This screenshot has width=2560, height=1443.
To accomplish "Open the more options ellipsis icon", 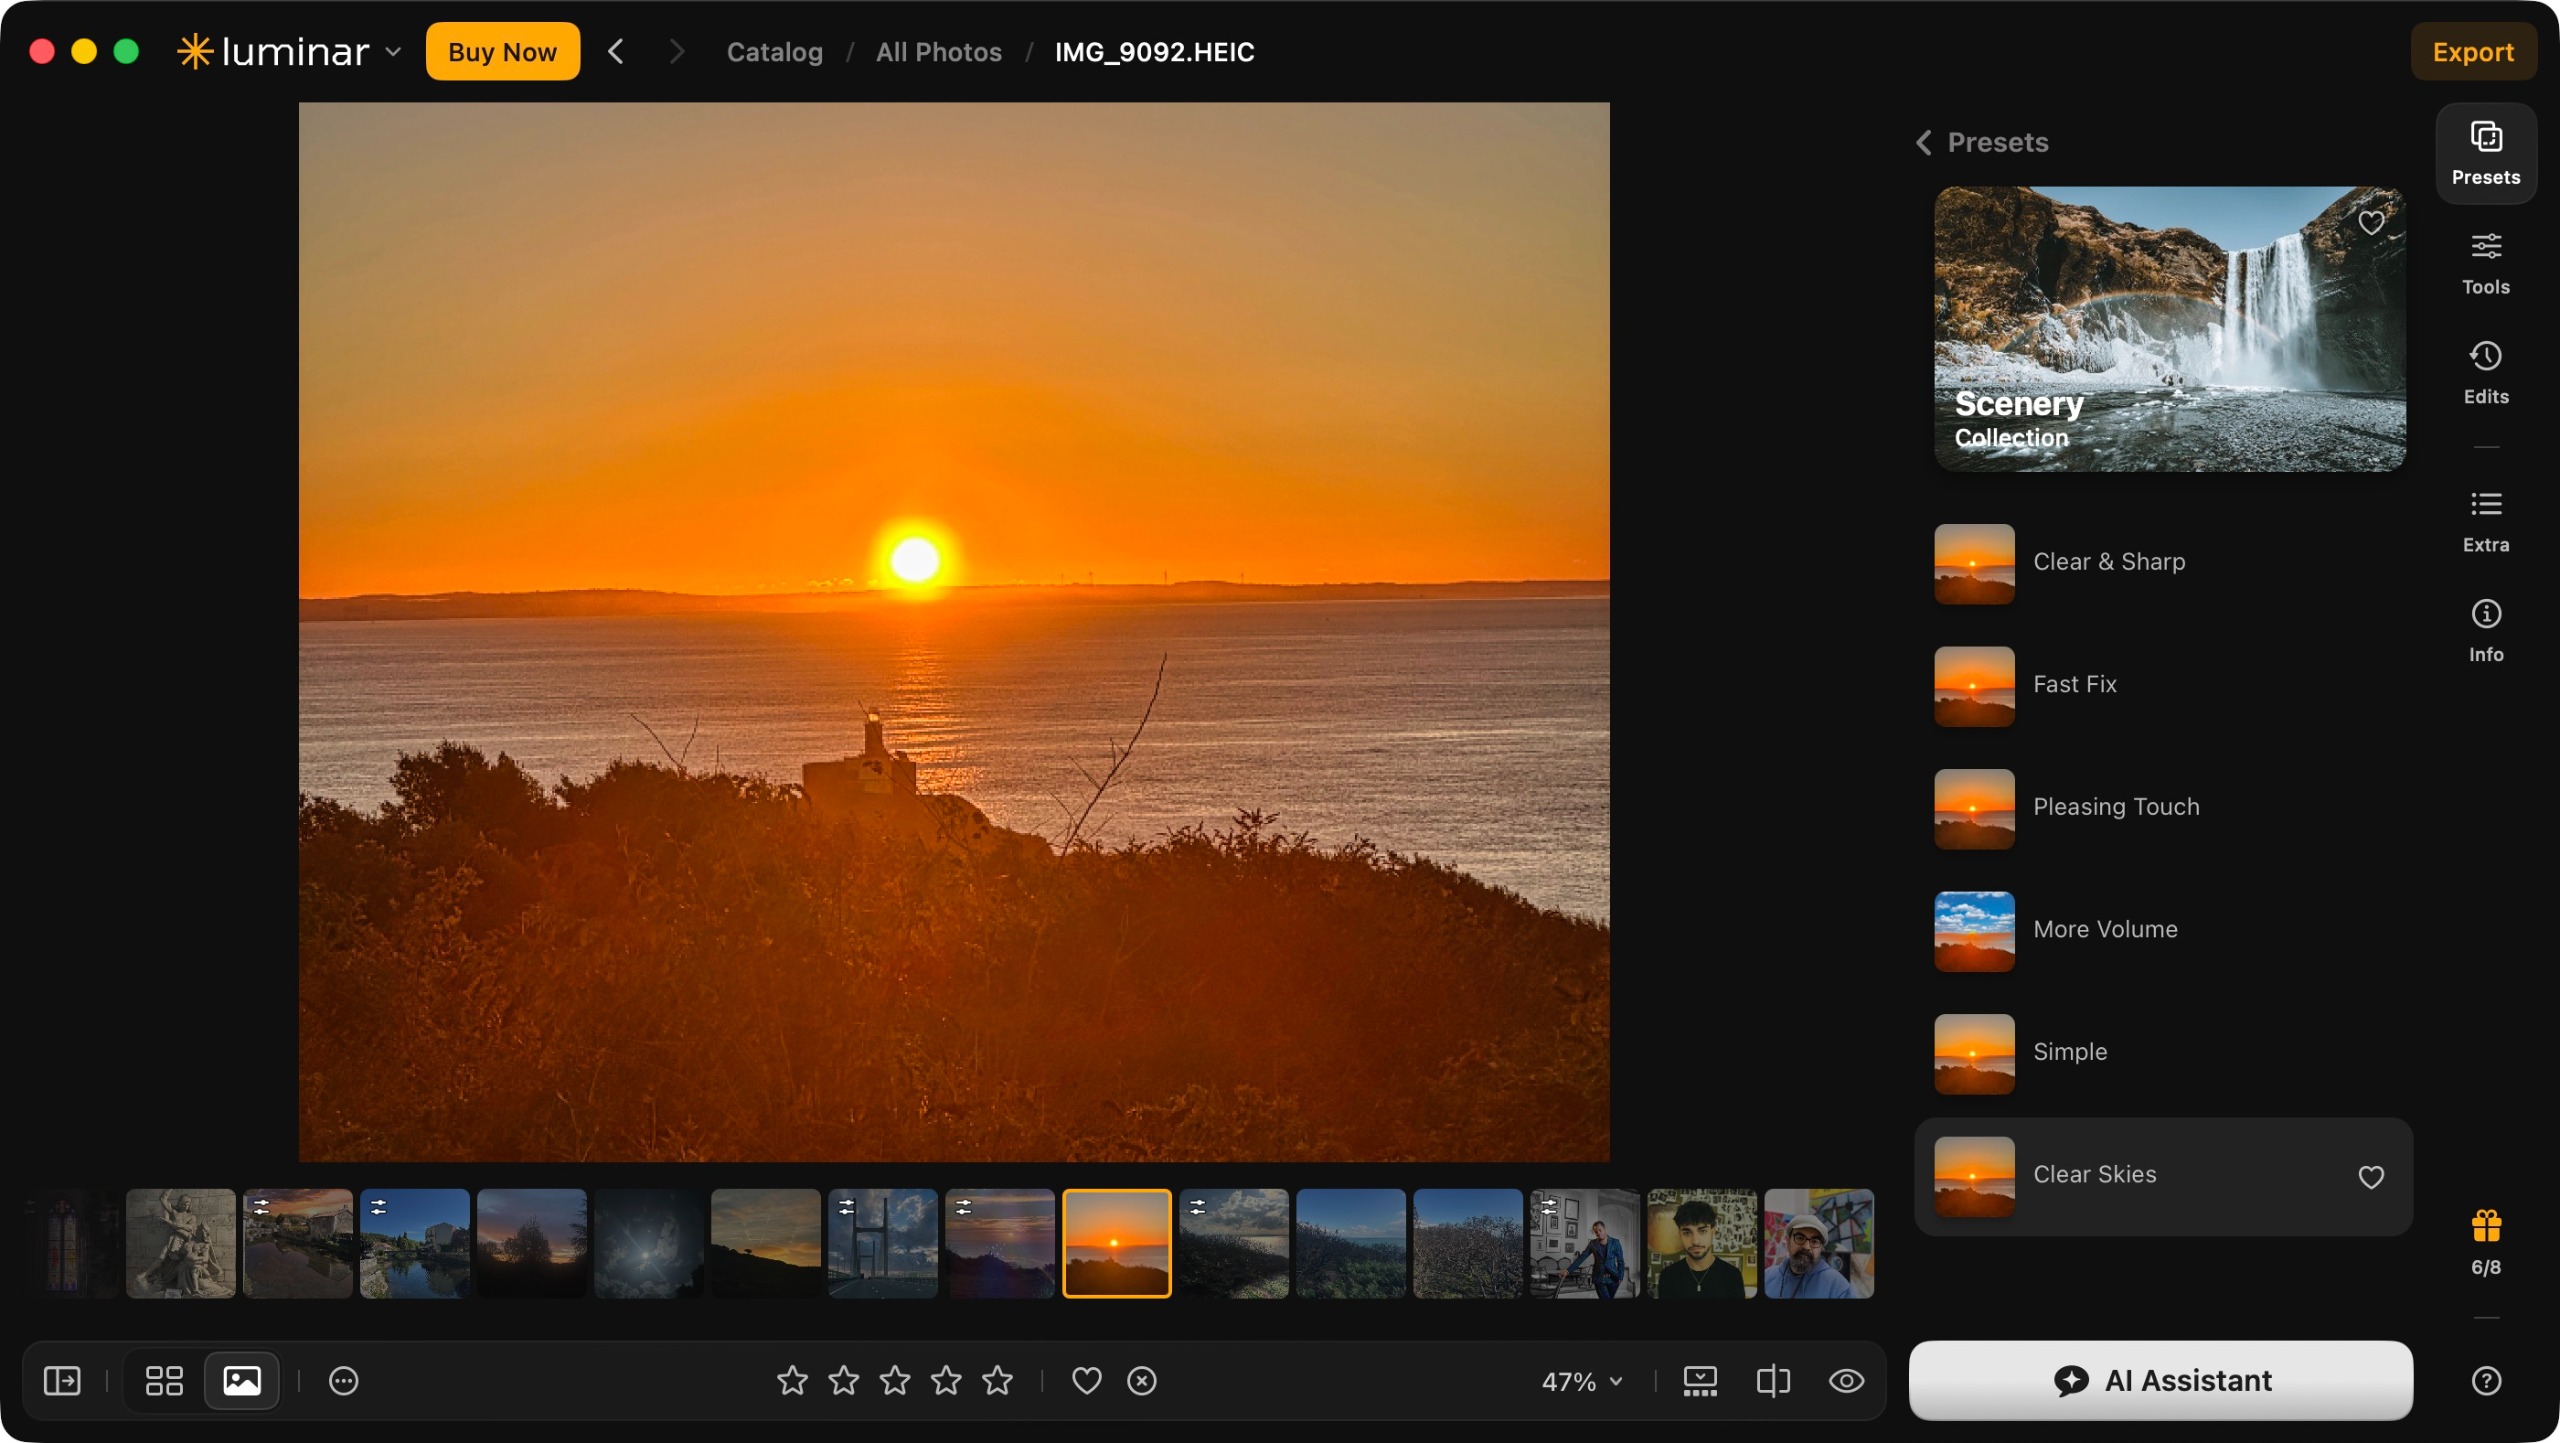I will click(343, 1380).
